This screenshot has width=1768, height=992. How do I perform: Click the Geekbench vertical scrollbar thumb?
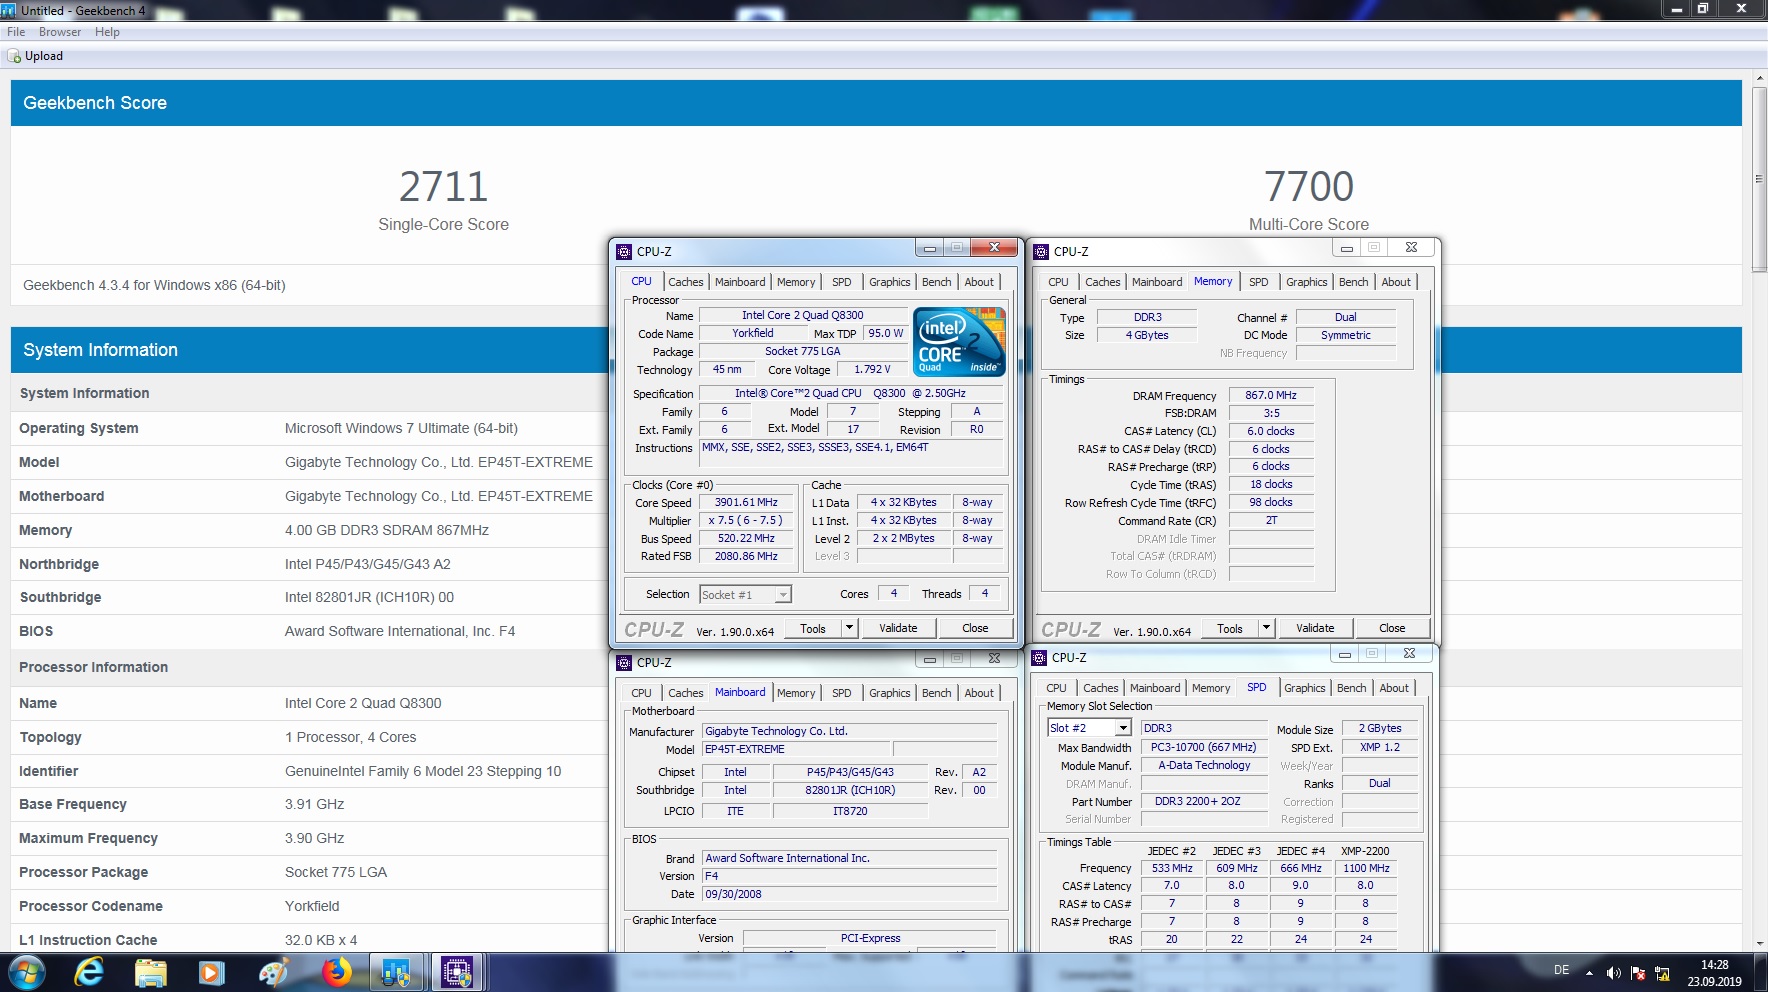[x=1759, y=179]
